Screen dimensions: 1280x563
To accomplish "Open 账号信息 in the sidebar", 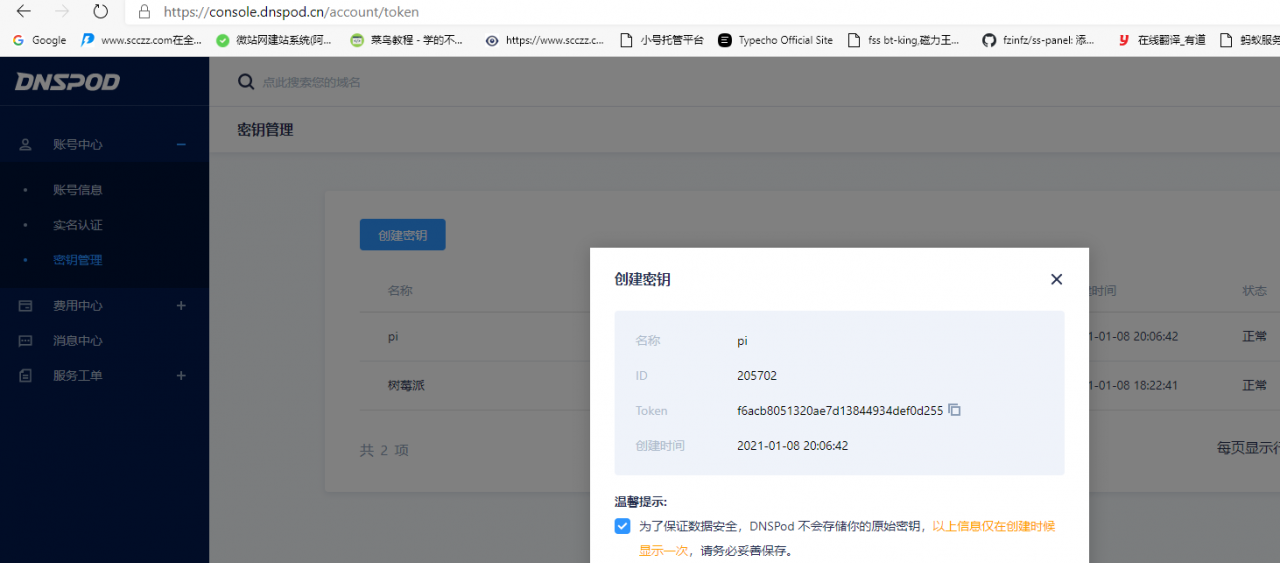I will pyautogui.click(x=78, y=190).
